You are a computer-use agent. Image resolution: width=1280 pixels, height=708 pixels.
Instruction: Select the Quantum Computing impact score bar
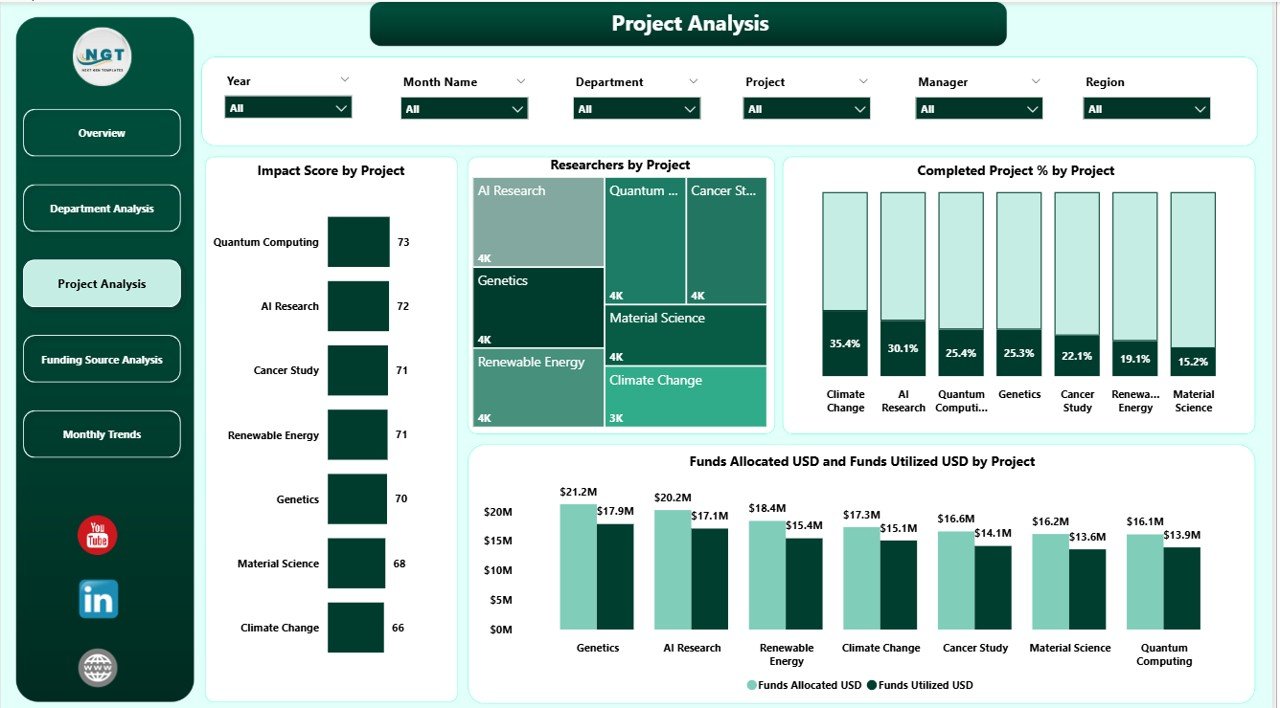(358, 241)
